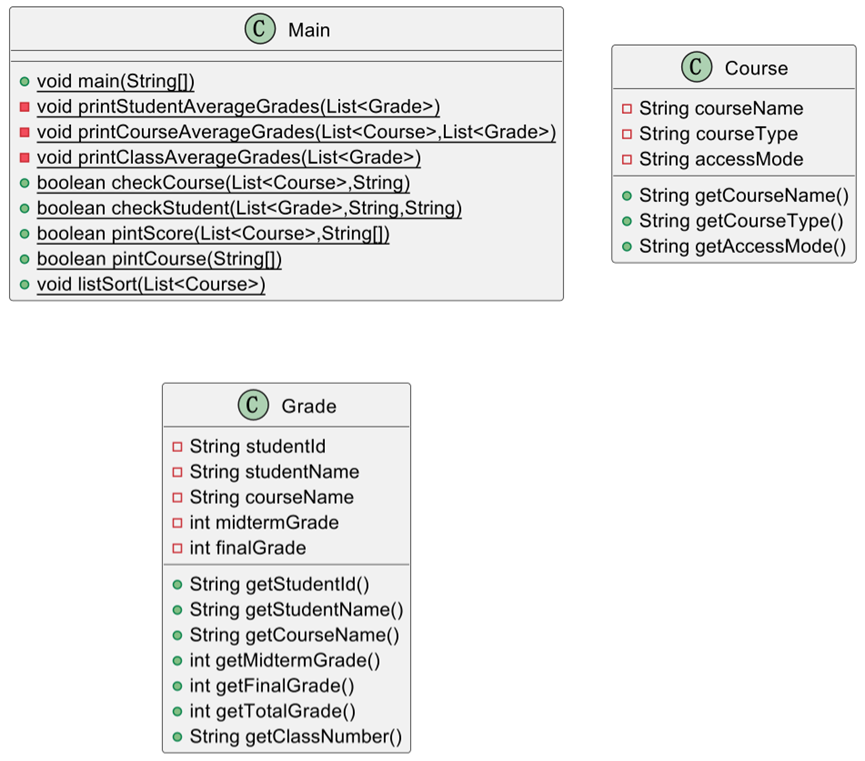The width and height of the screenshot is (865, 761).
Task: Select the Main class title
Action: click(309, 30)
